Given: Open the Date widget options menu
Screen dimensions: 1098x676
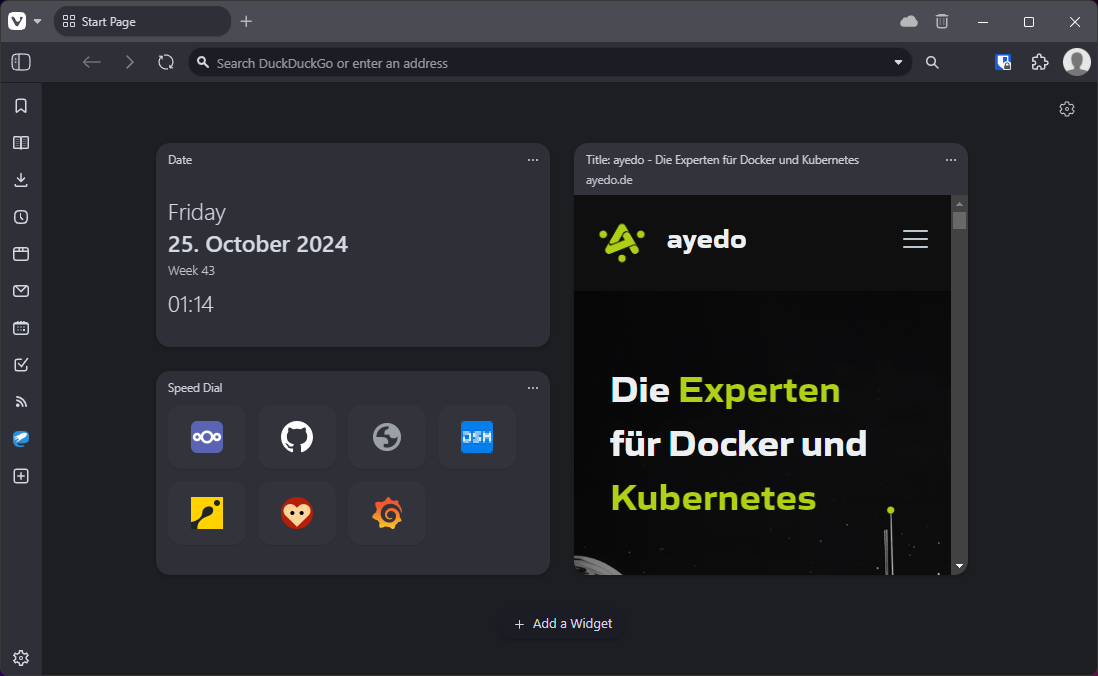Looking at the screenshot, I should tap(533, 160).
